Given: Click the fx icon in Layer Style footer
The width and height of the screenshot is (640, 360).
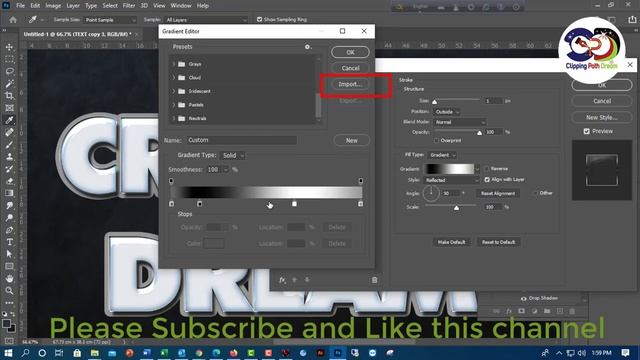Looking at the screenshot, I should click(282, 280).
